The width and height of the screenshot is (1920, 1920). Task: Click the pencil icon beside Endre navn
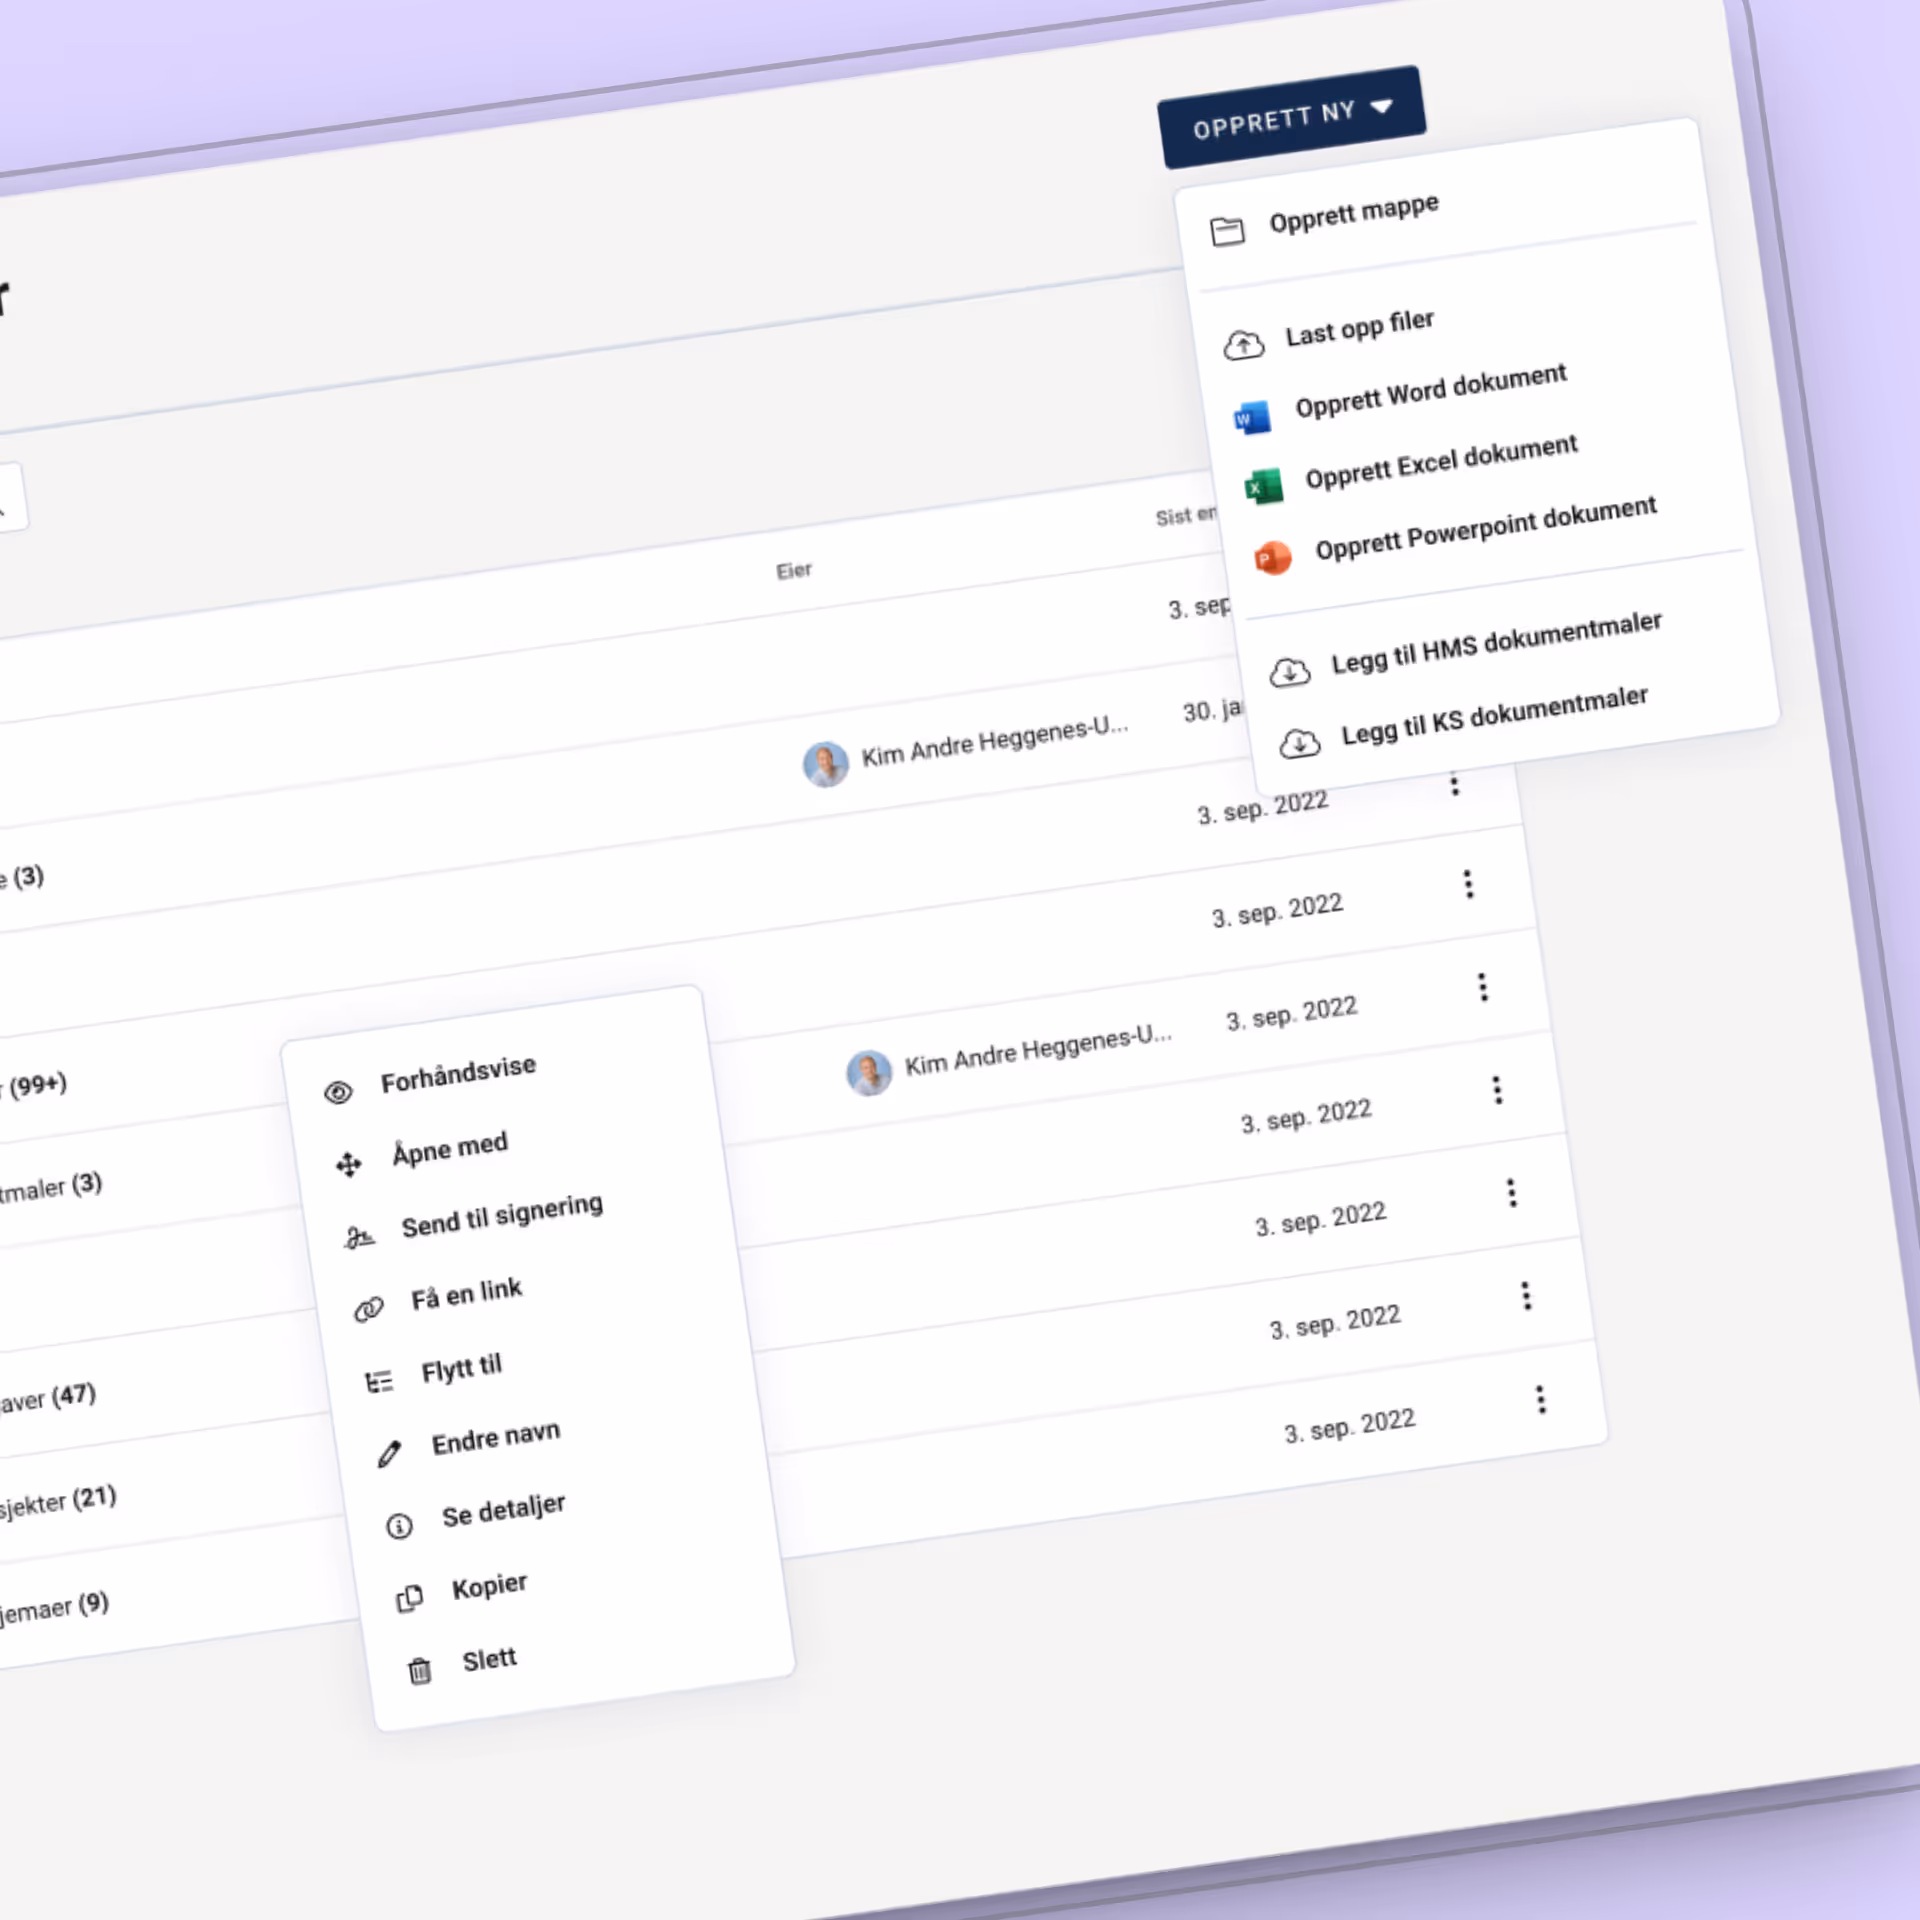(x=389, y=1453)
